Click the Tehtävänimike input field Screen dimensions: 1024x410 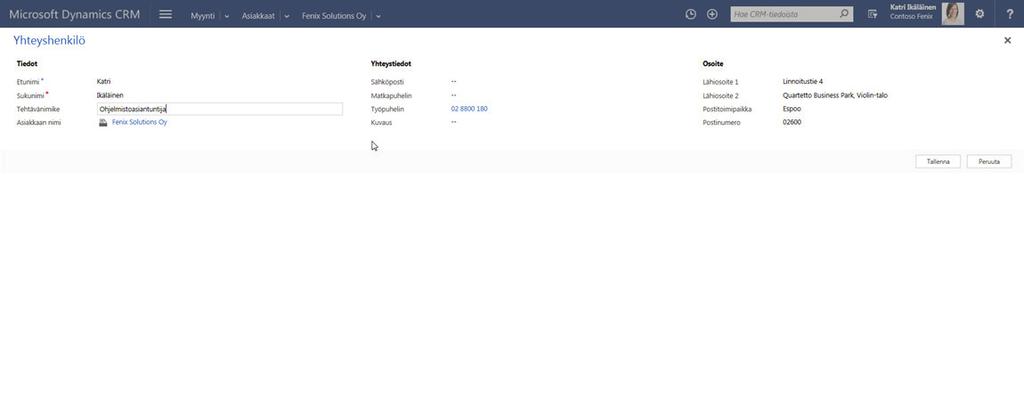point(219,109)
